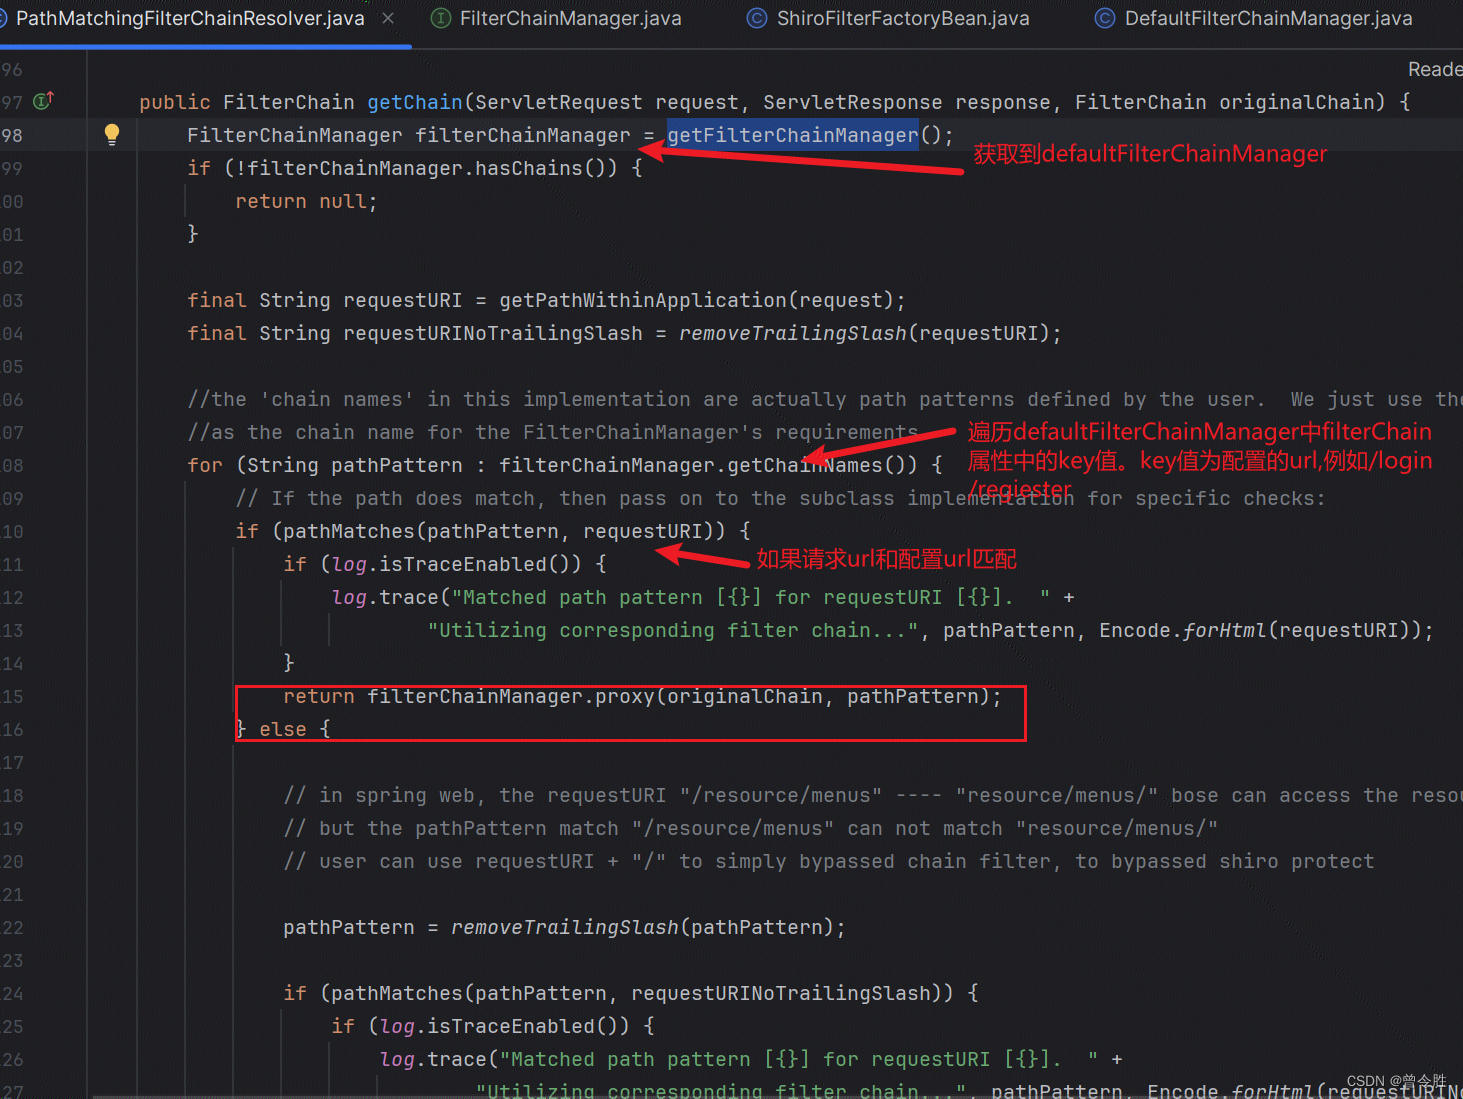Click the class icon on DefaultFilterChainManager.java tab

click(1105, 18)
